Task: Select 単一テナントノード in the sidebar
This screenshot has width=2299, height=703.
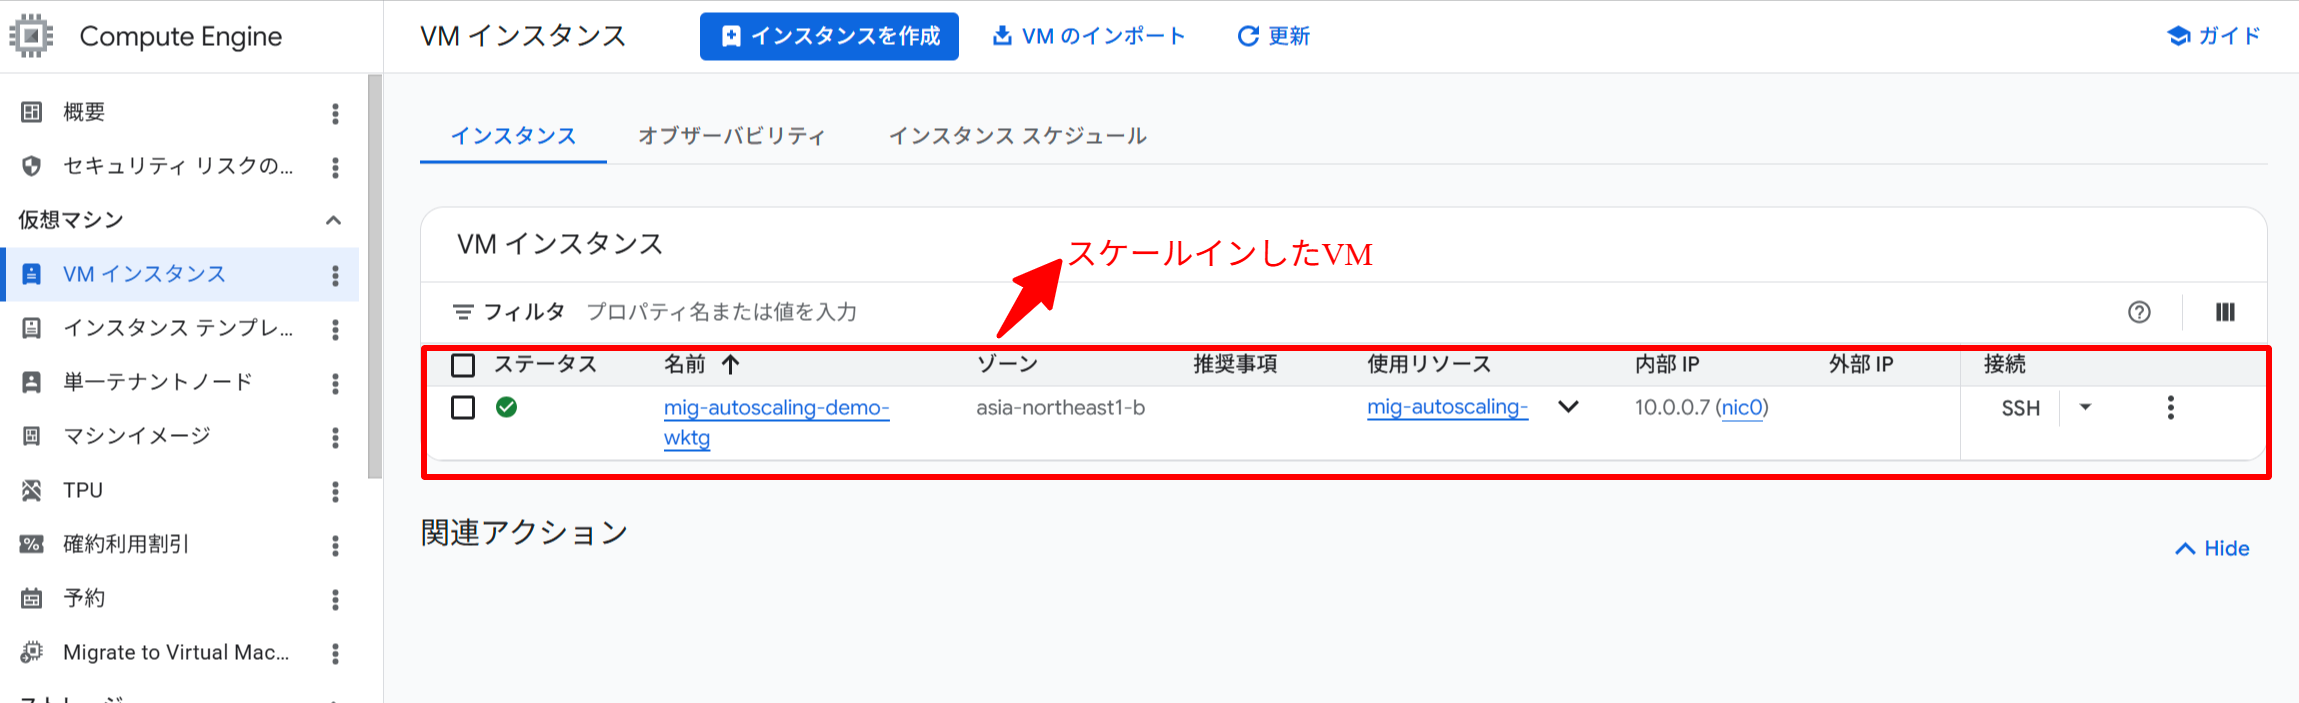Action: coord(157,382)
